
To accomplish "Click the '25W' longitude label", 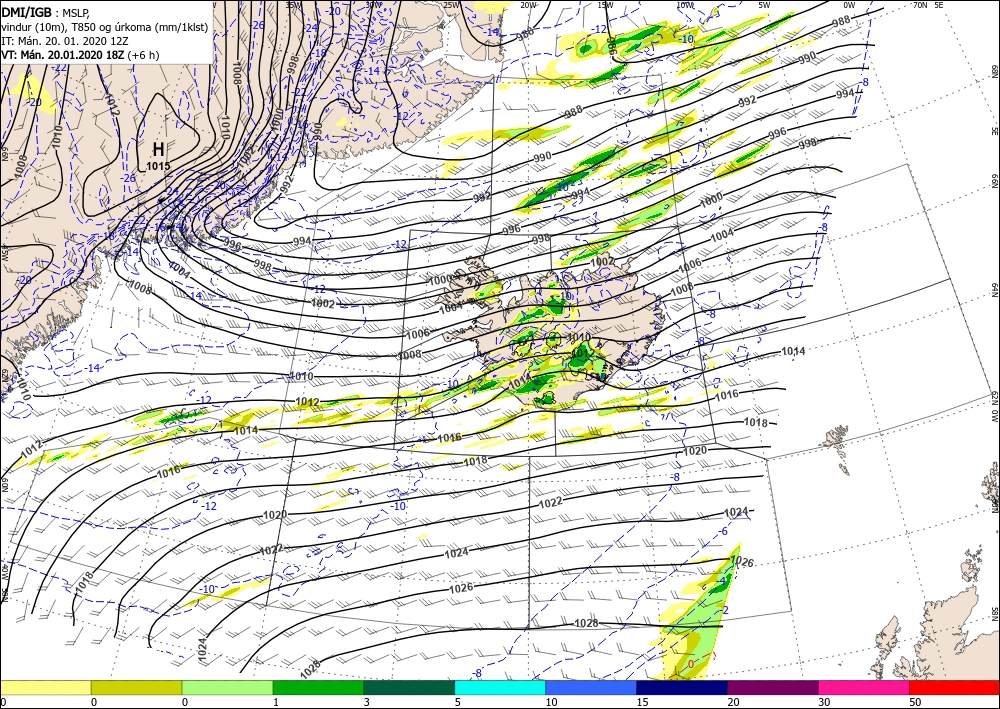I will [x=452, y=5].
